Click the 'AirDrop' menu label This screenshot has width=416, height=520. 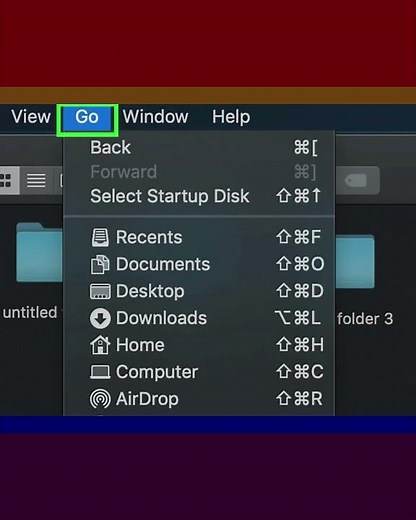tap(147, 399)
